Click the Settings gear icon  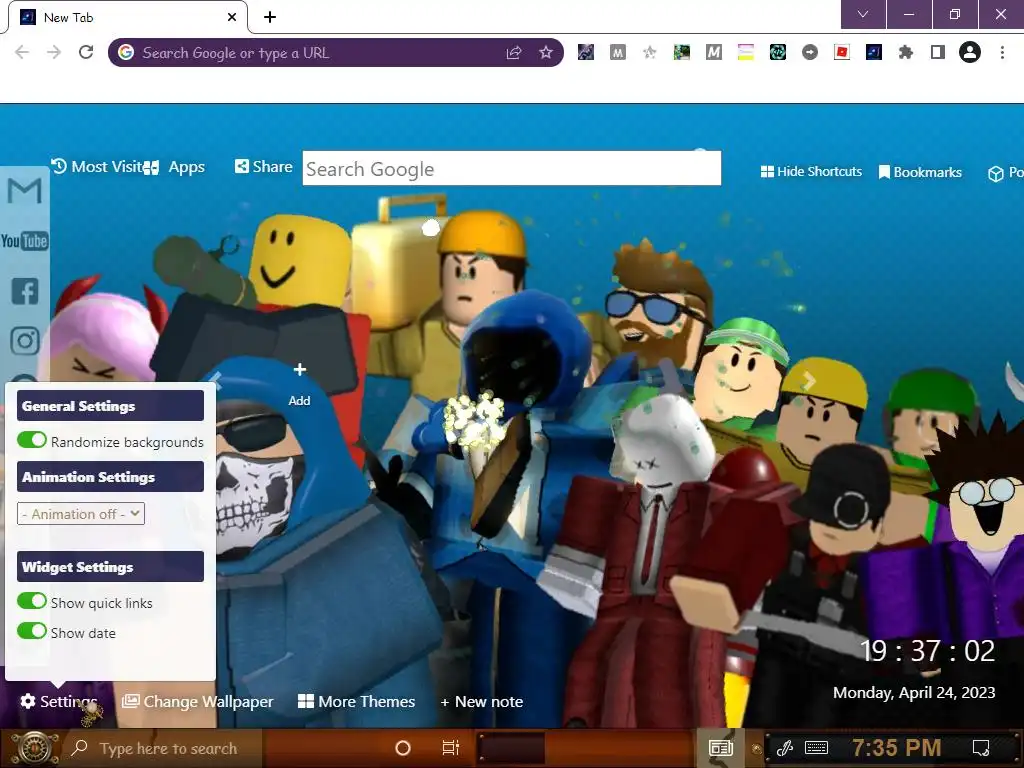(x=27, y=701)
